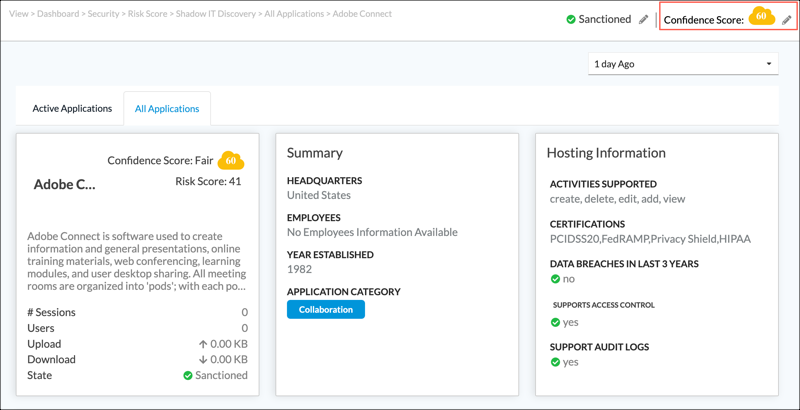800x410 pixels.
Task: Click the Adobe Connect description paragraph
Action: (137, 261)
